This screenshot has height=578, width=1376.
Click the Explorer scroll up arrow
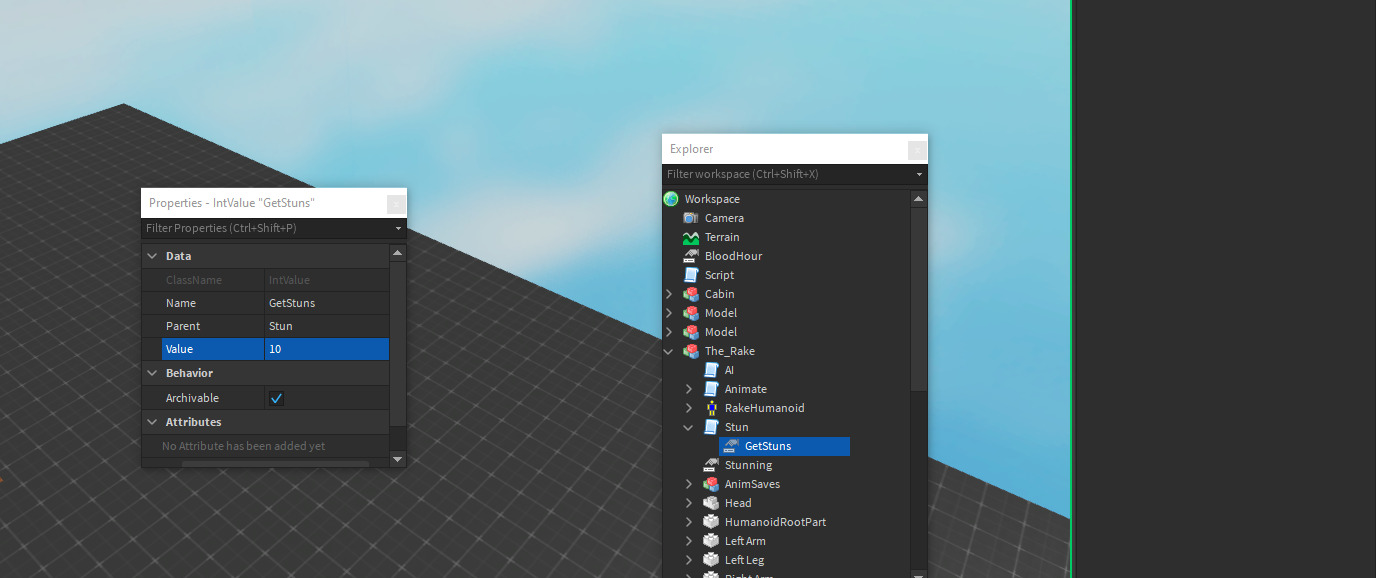(919, 199)
